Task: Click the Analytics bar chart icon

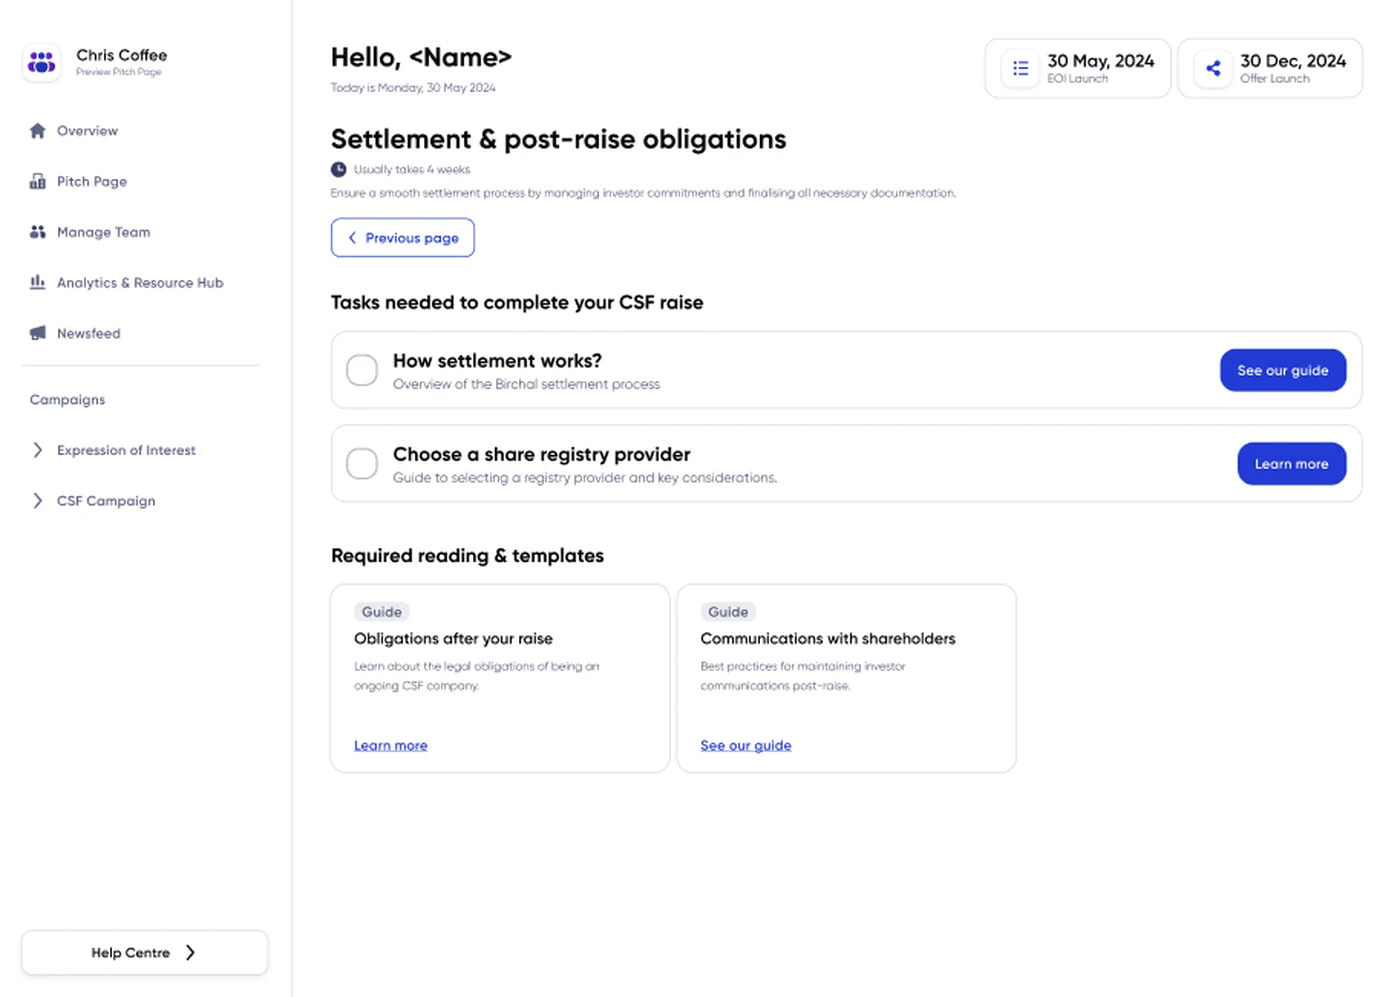Action: point(38,282)
